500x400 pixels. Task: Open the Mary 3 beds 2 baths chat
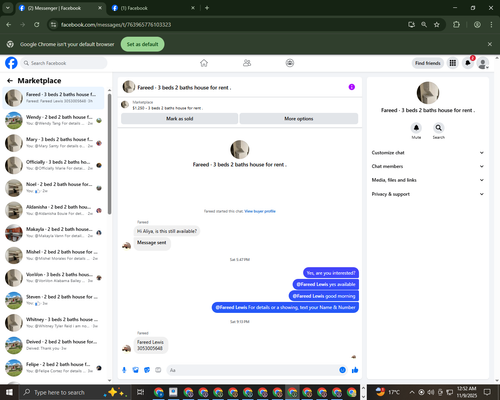(x=53, y=143)
